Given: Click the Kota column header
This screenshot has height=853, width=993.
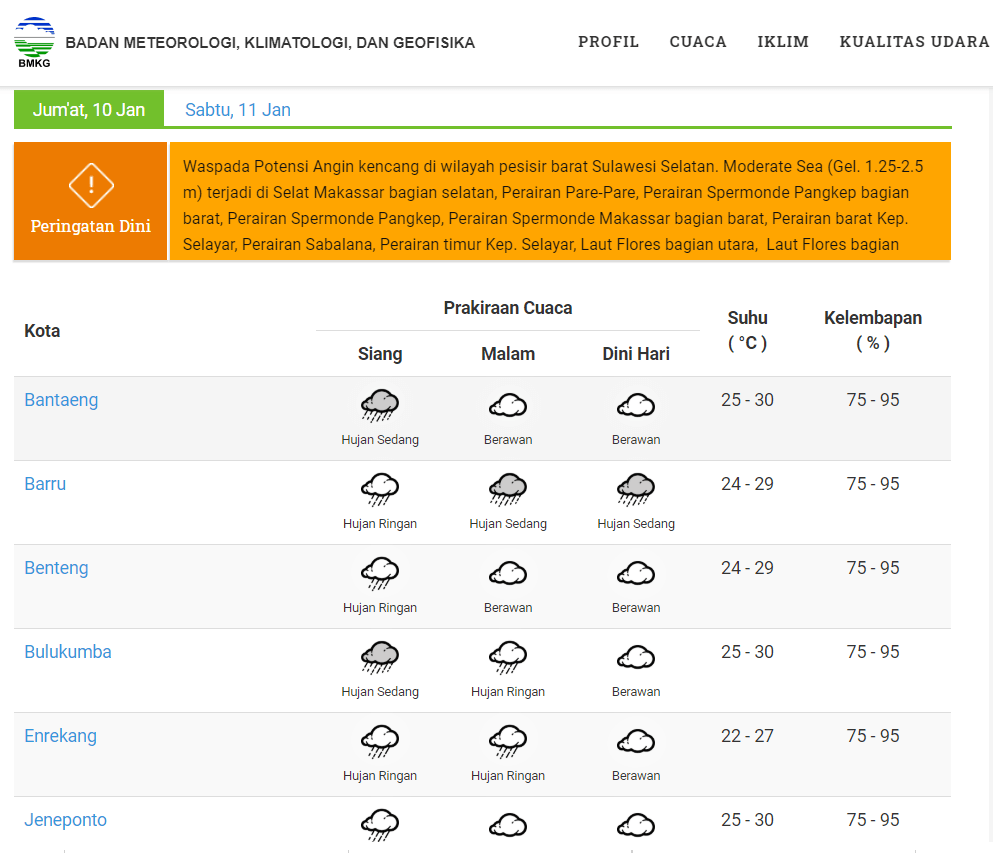Looking at the screenshot, I should click(x=42, y=331).
